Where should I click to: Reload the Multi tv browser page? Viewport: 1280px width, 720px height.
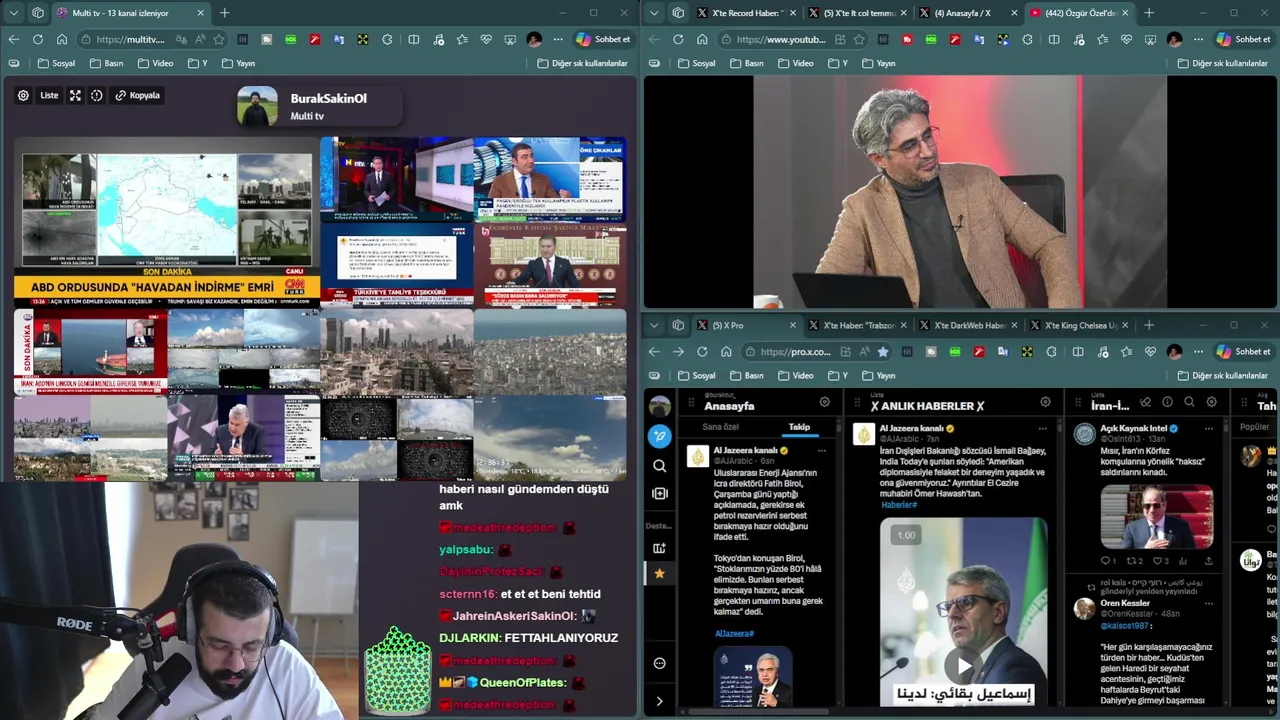38,39
